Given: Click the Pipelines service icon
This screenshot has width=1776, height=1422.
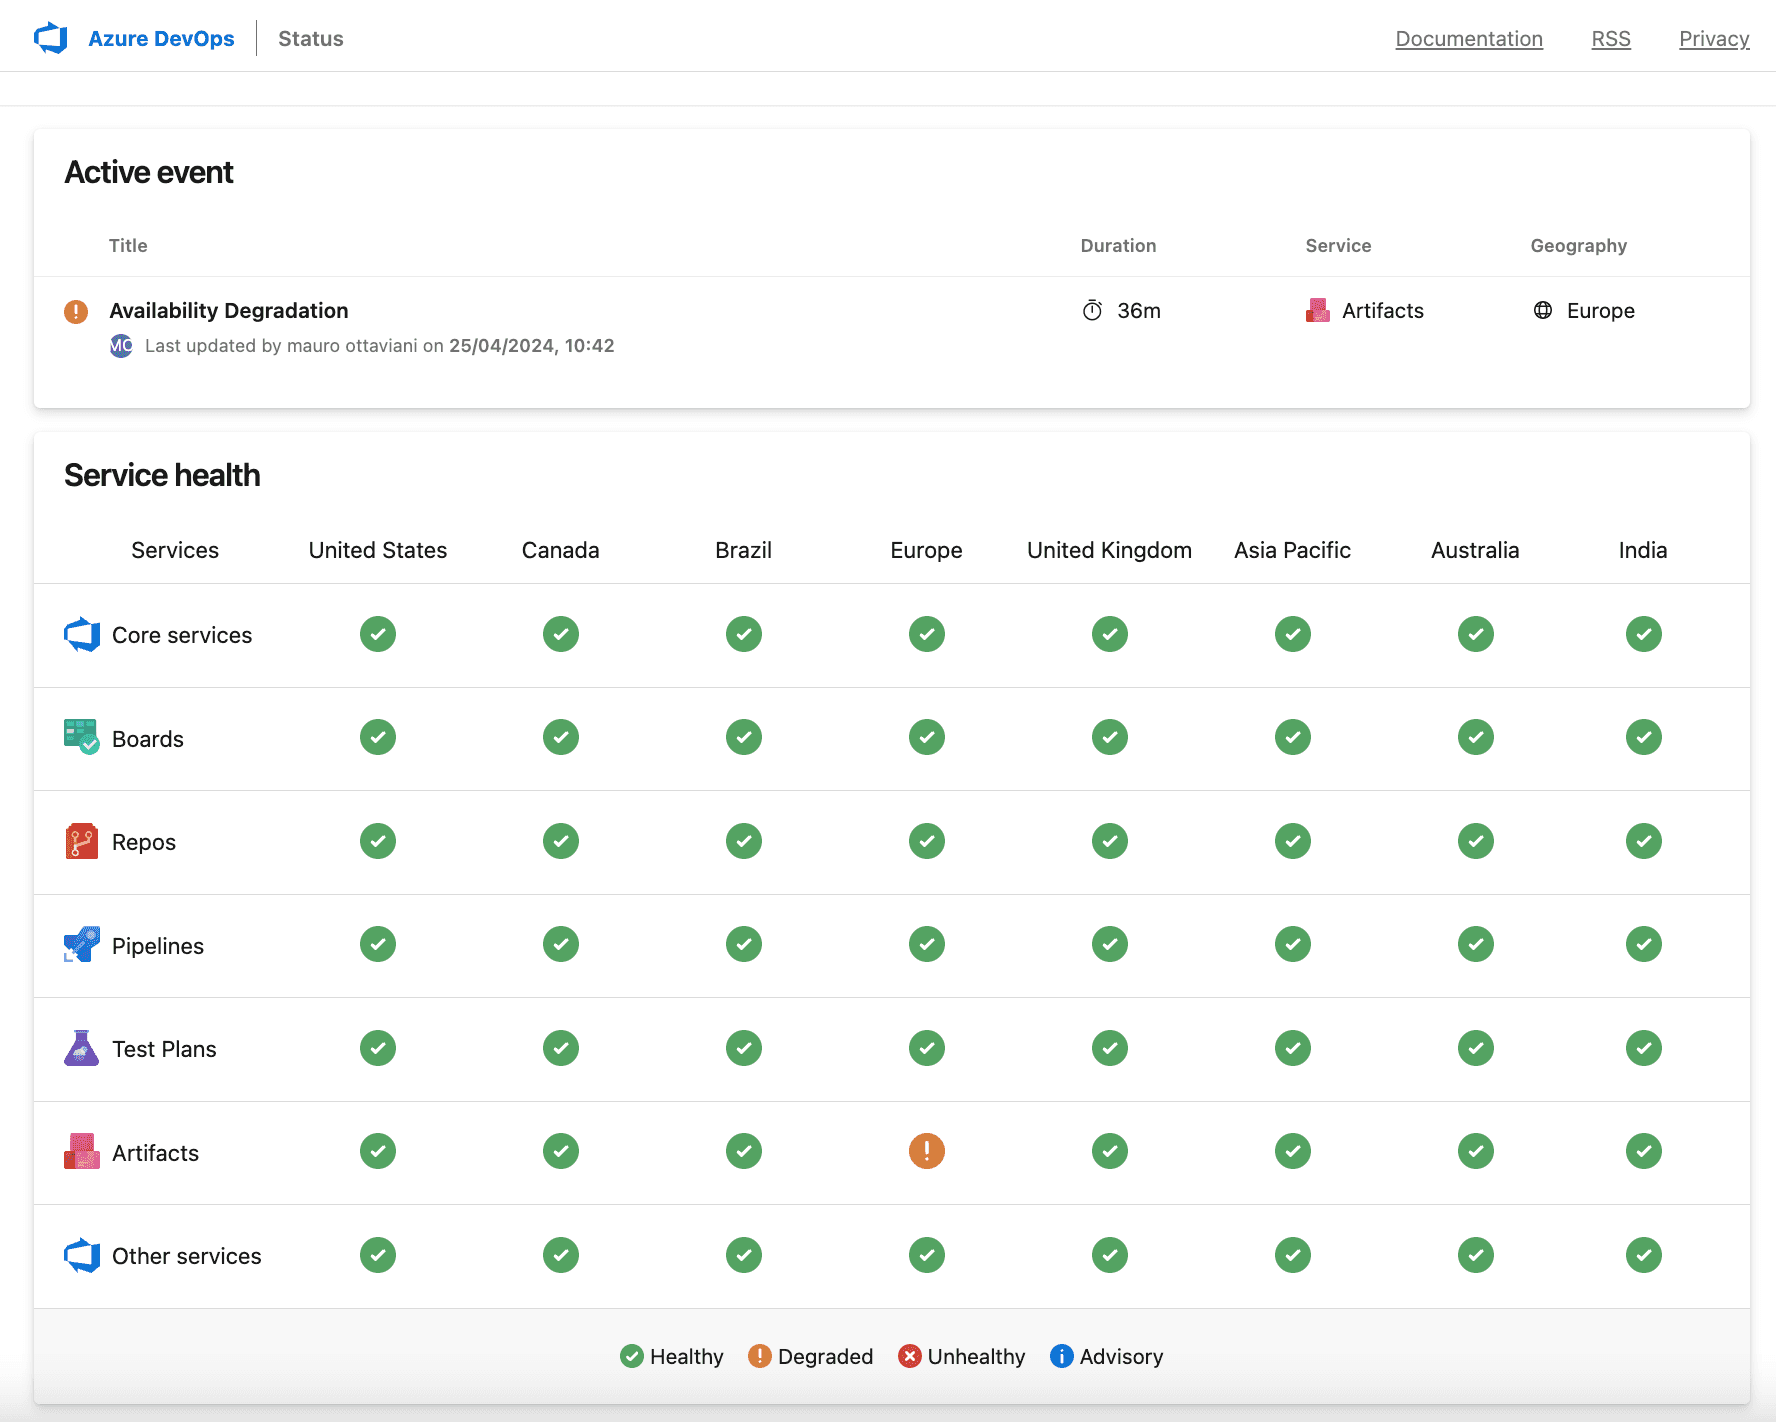Looking at the screenshot, I should click(x=82, y=944).
